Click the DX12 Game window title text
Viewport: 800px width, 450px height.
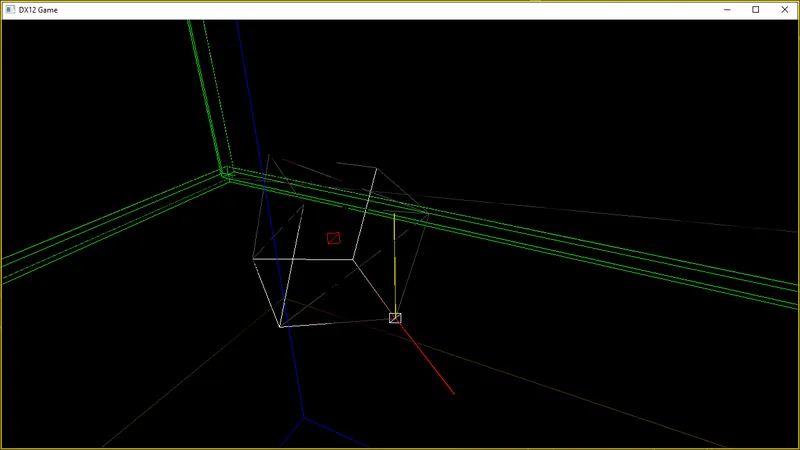pos(38,10)
